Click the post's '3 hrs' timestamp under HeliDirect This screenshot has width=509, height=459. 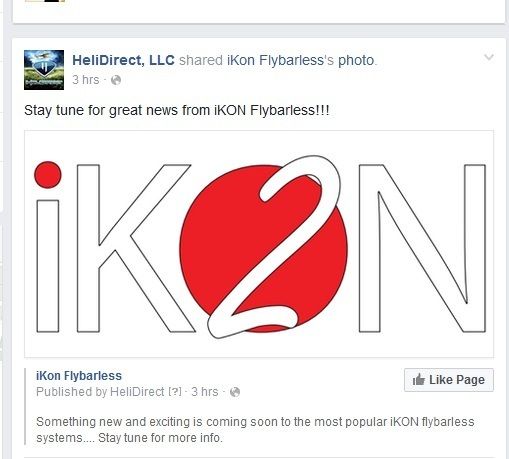click(86, 80)
